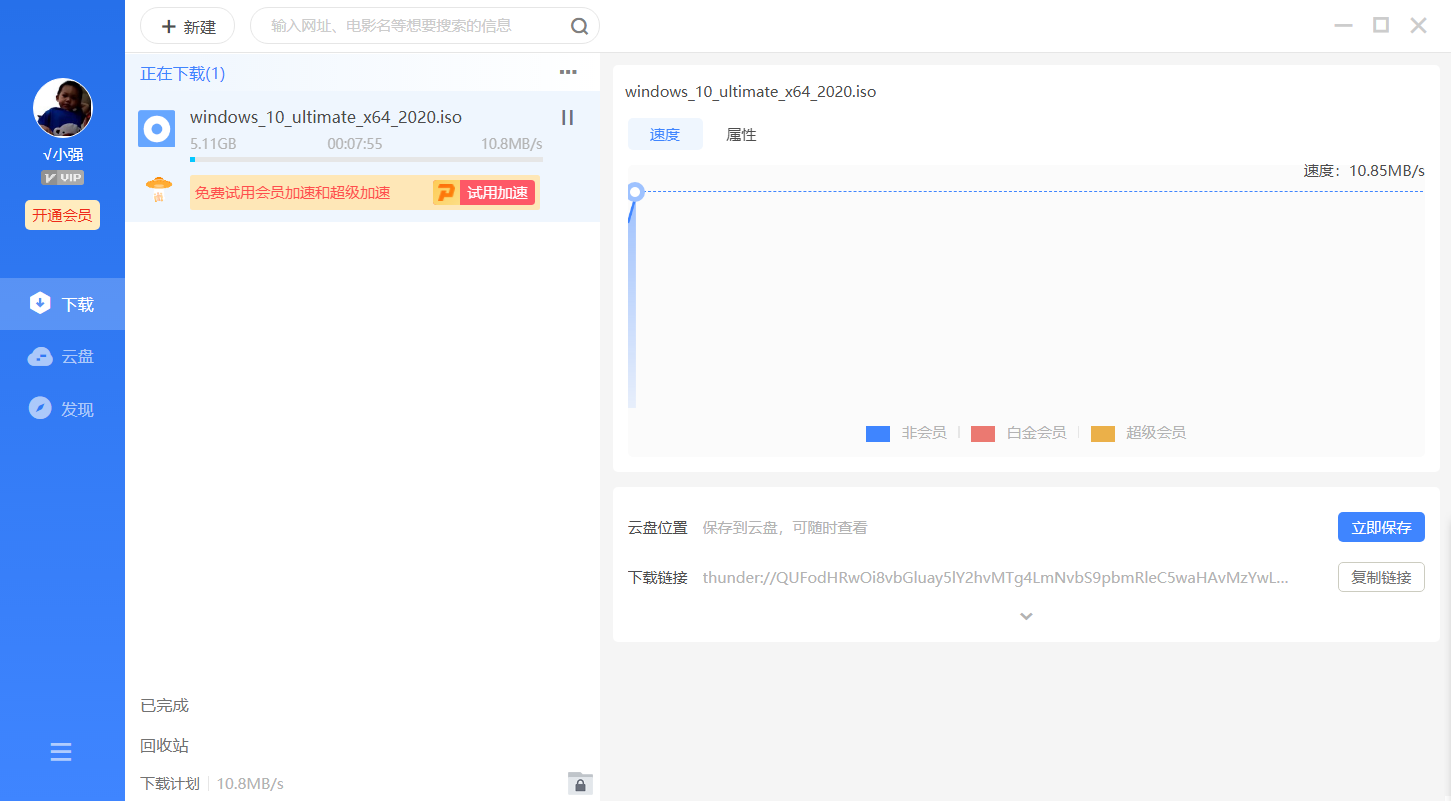Screen dimensions: 1451x801
Task: Click the username √小强
Action: click(x=63, y=154)
